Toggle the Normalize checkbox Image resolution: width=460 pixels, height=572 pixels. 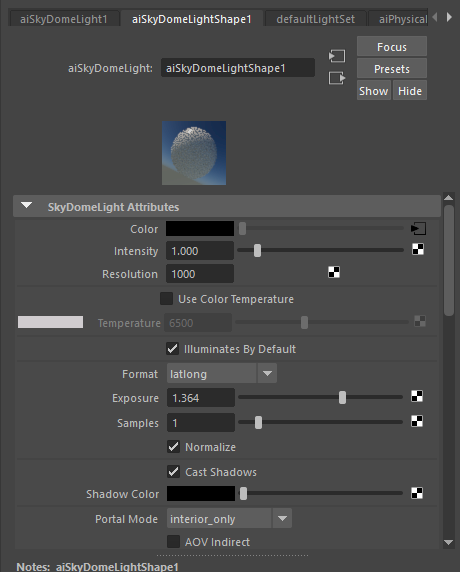click(x=173, y=447)
